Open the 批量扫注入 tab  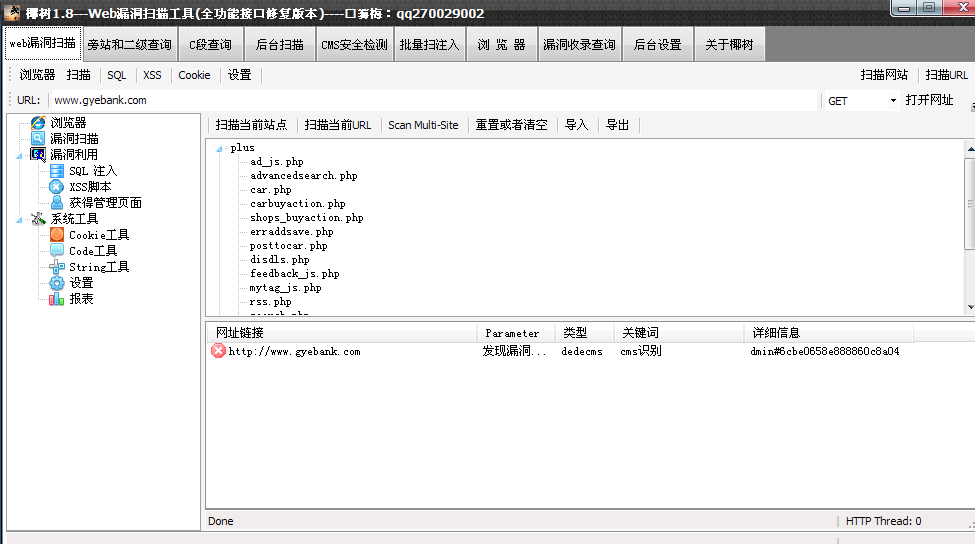tap(429, 44)
